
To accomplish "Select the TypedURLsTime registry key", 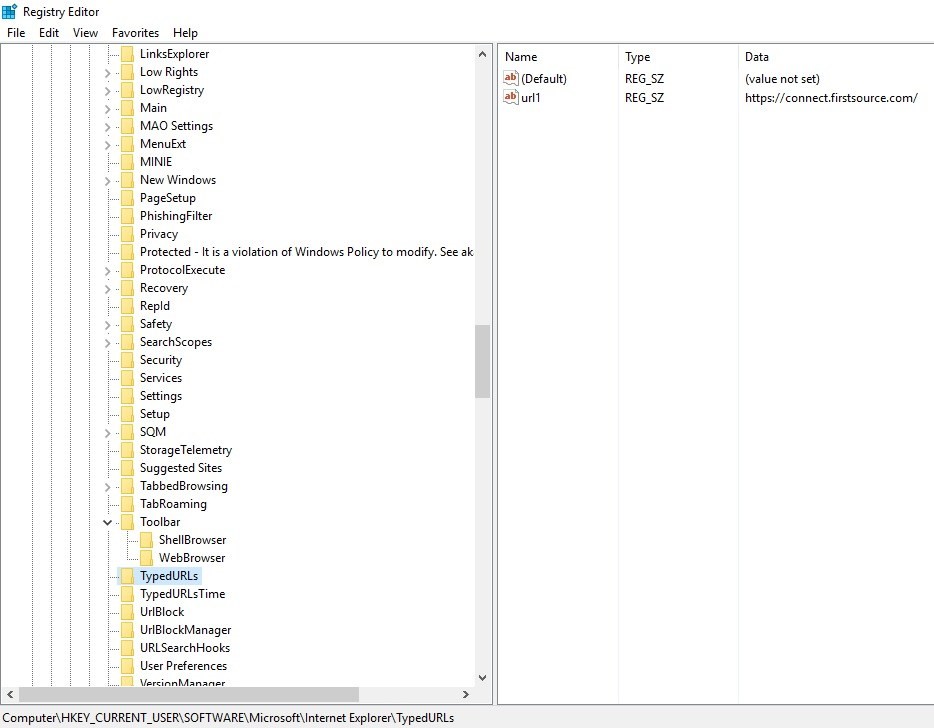I will pos(182,594).
